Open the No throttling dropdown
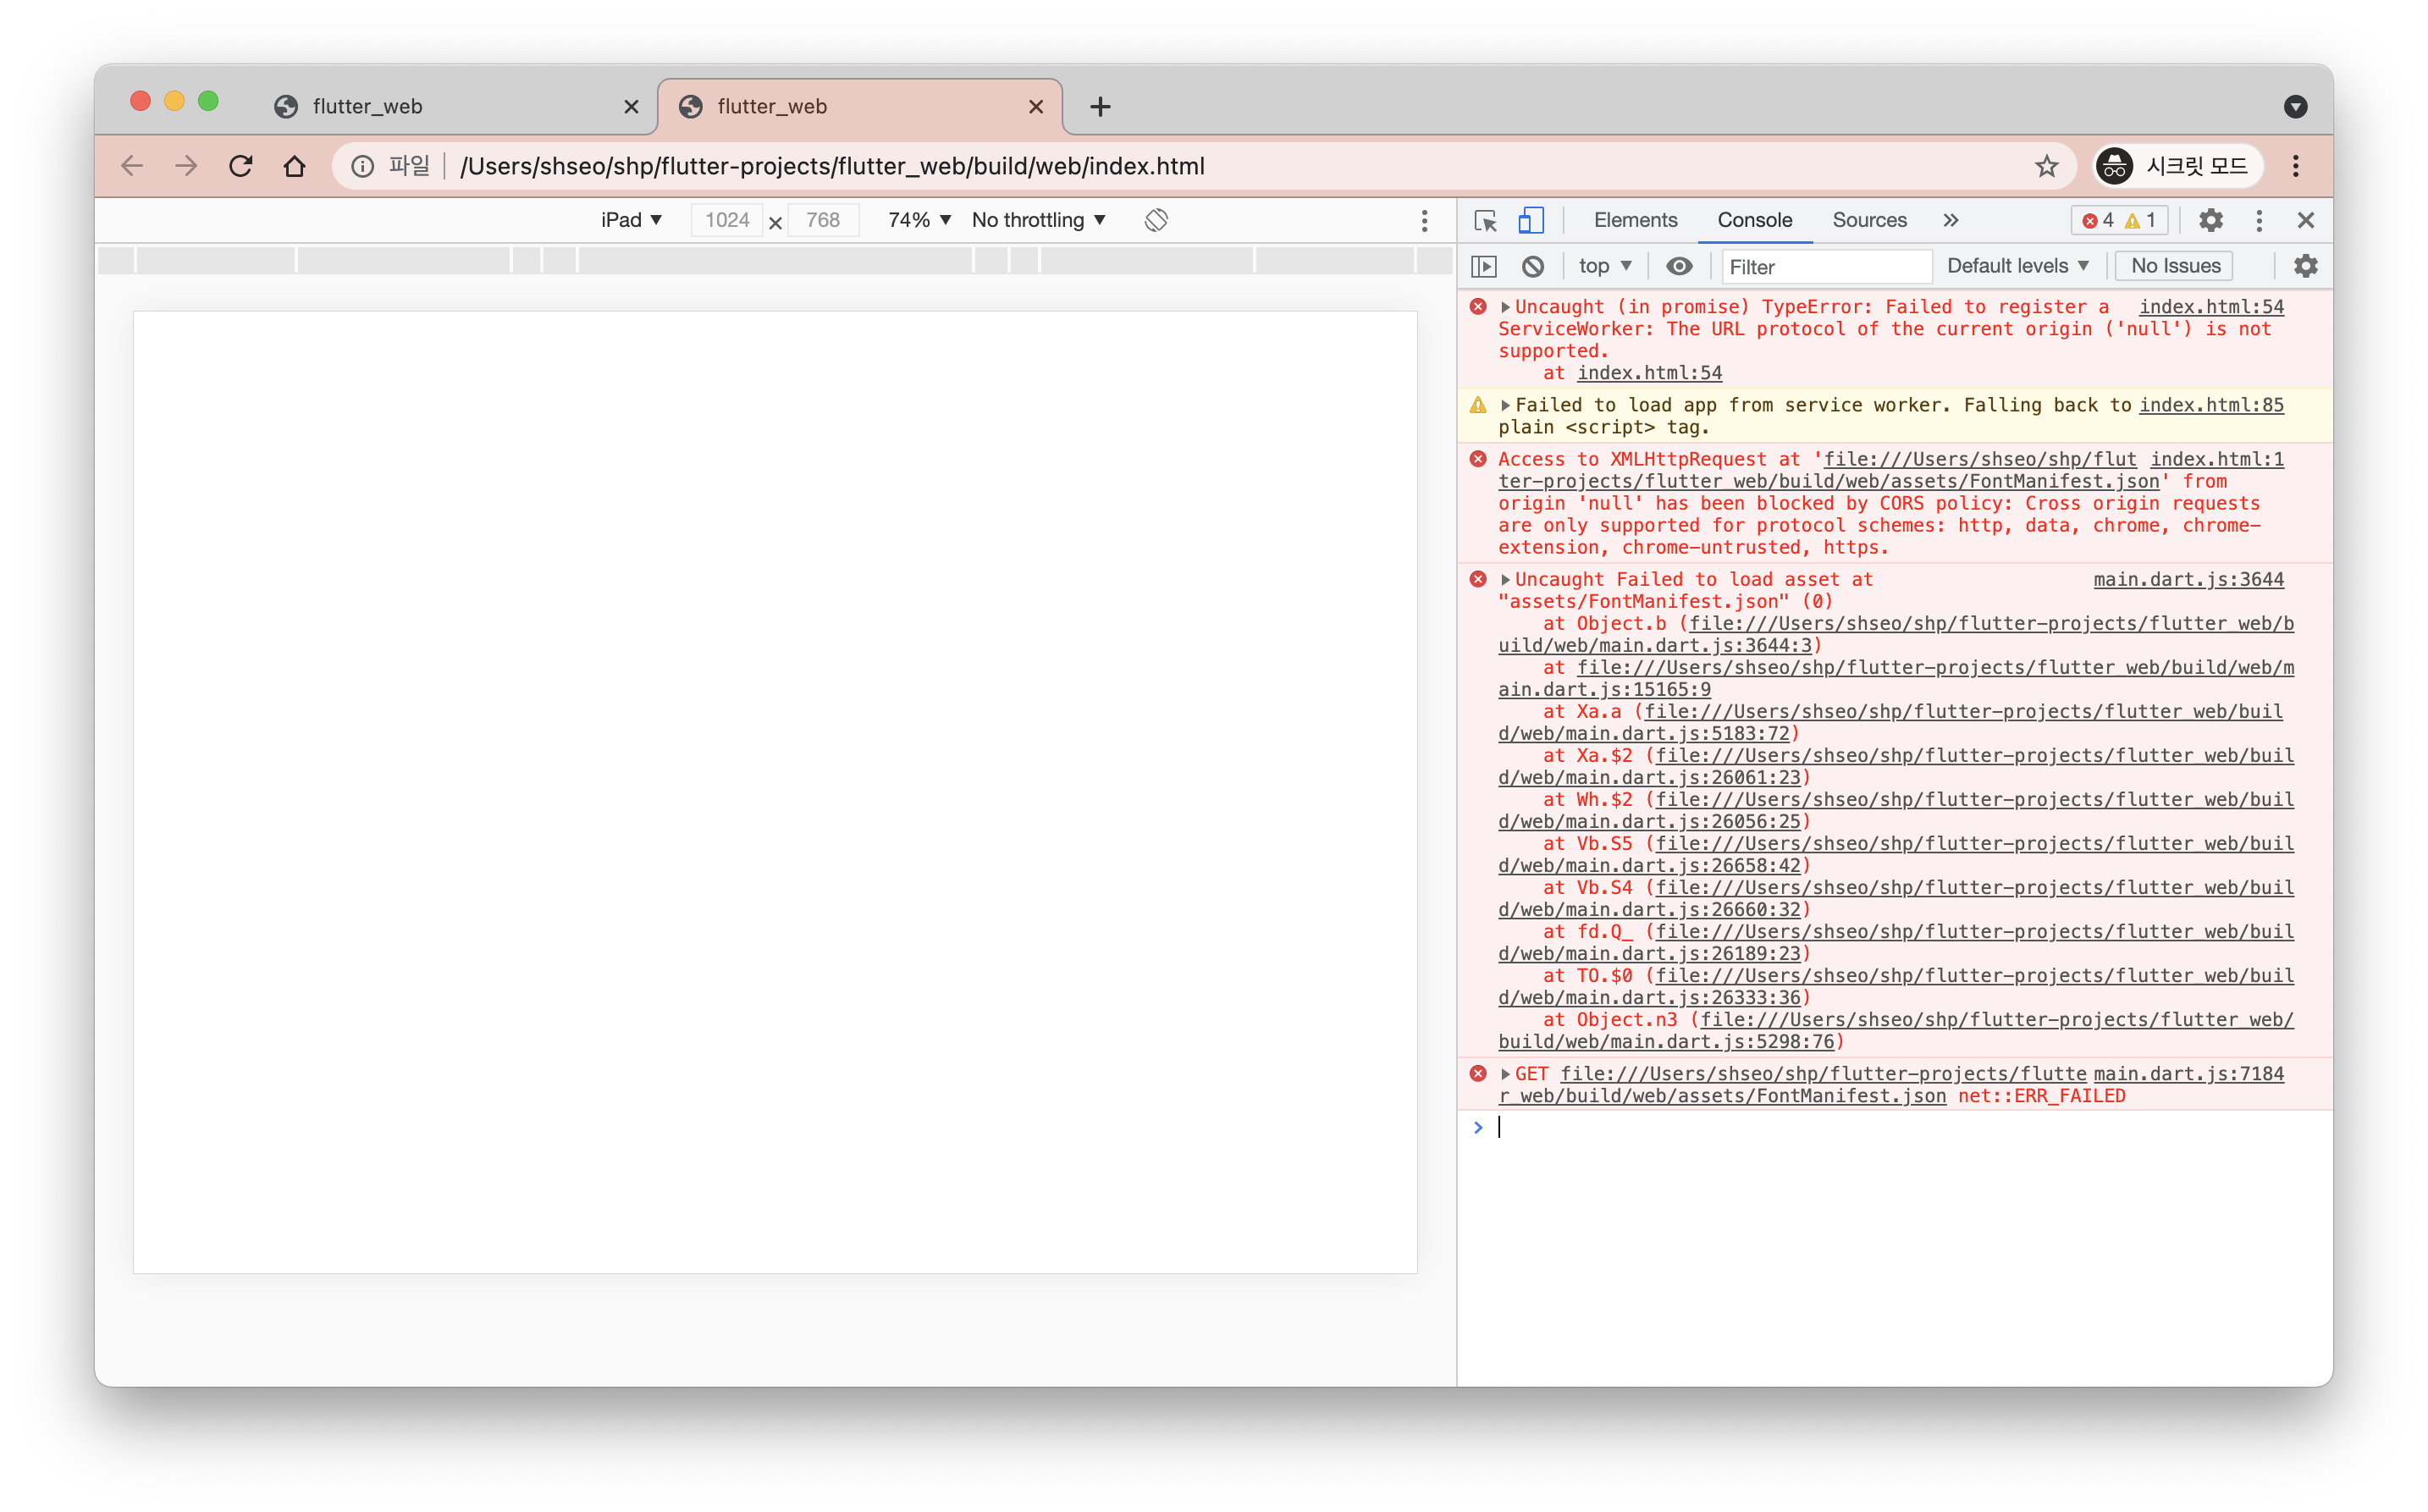Viewport: 2428px width, 1512px height. pyautogui.click(x=1038, y=220)
